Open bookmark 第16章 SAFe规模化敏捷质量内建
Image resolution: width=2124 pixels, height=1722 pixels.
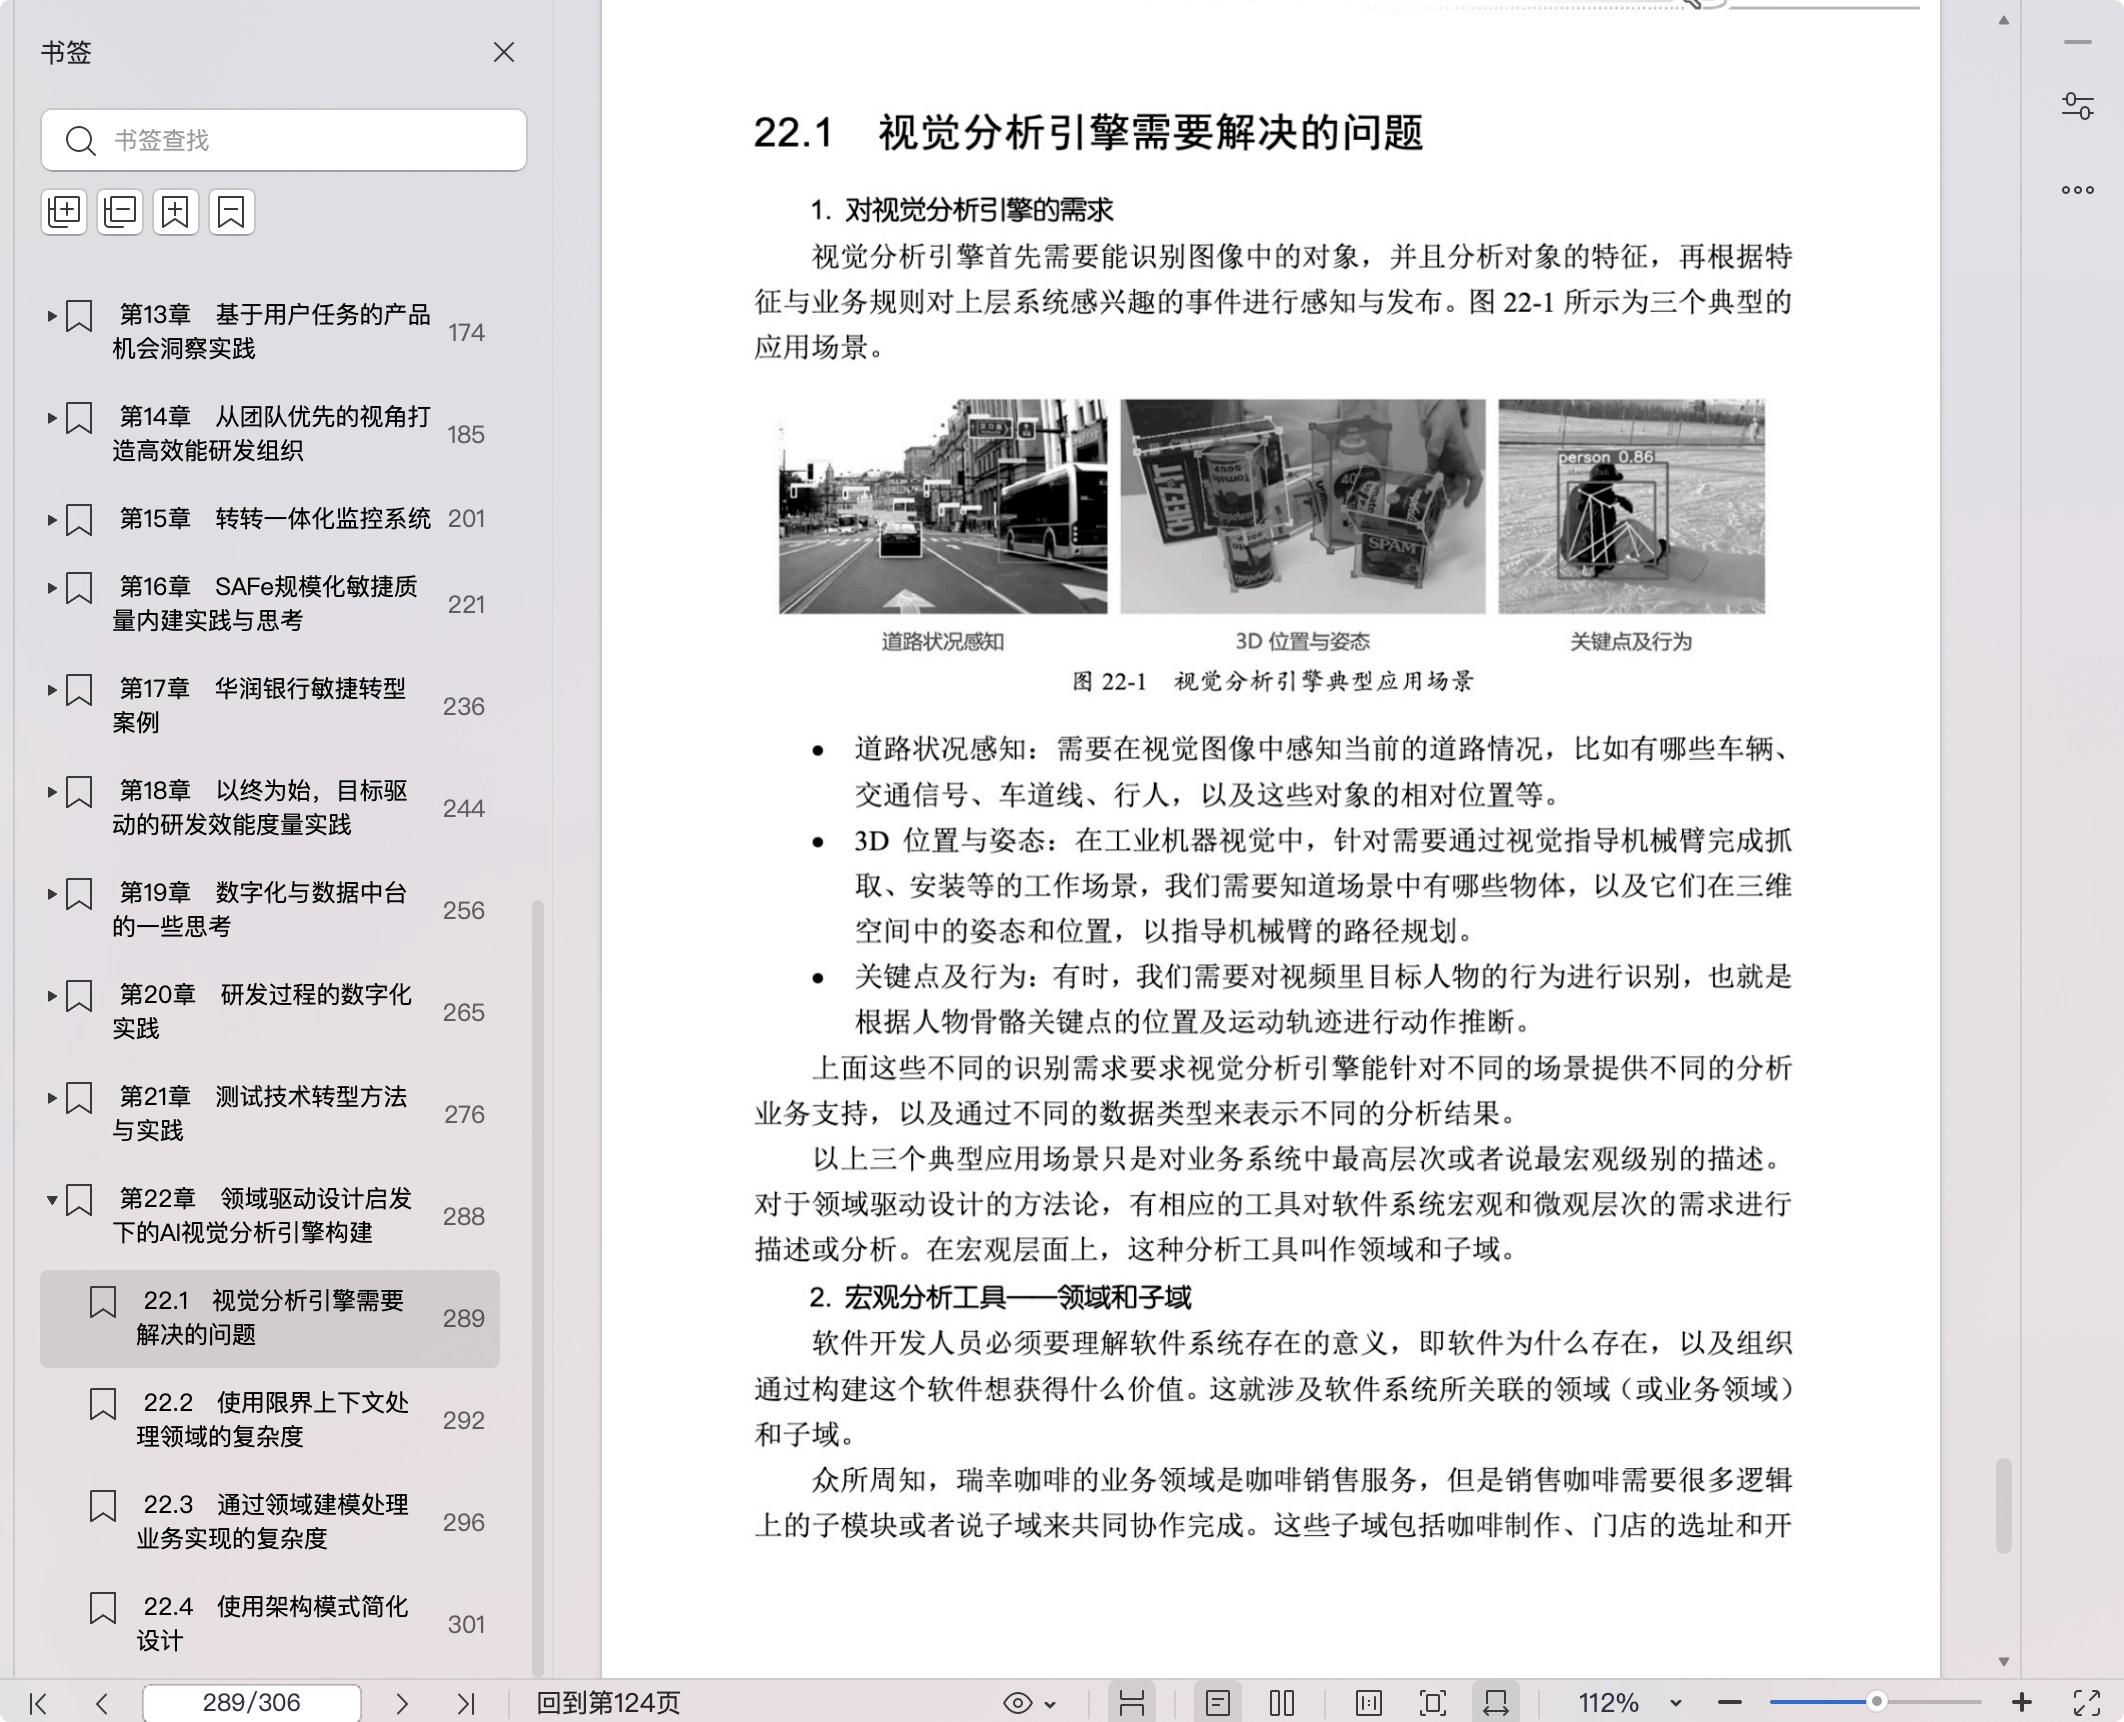(265, 603)
